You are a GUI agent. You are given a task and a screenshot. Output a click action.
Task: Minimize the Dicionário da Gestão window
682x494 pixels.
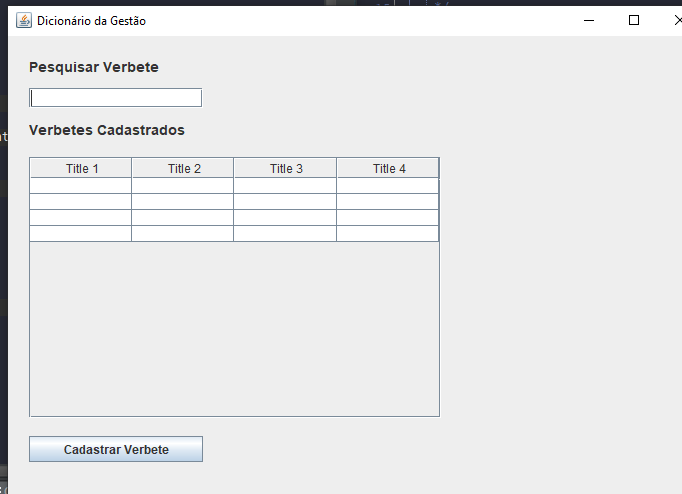point(589,20)
